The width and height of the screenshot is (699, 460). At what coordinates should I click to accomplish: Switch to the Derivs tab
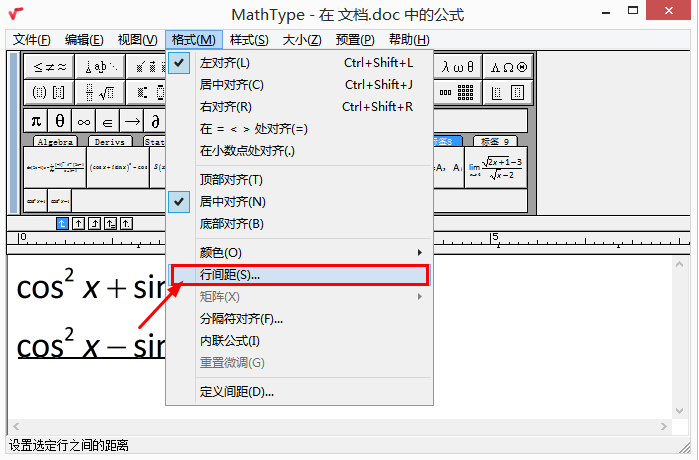click(x=110, y=141)
